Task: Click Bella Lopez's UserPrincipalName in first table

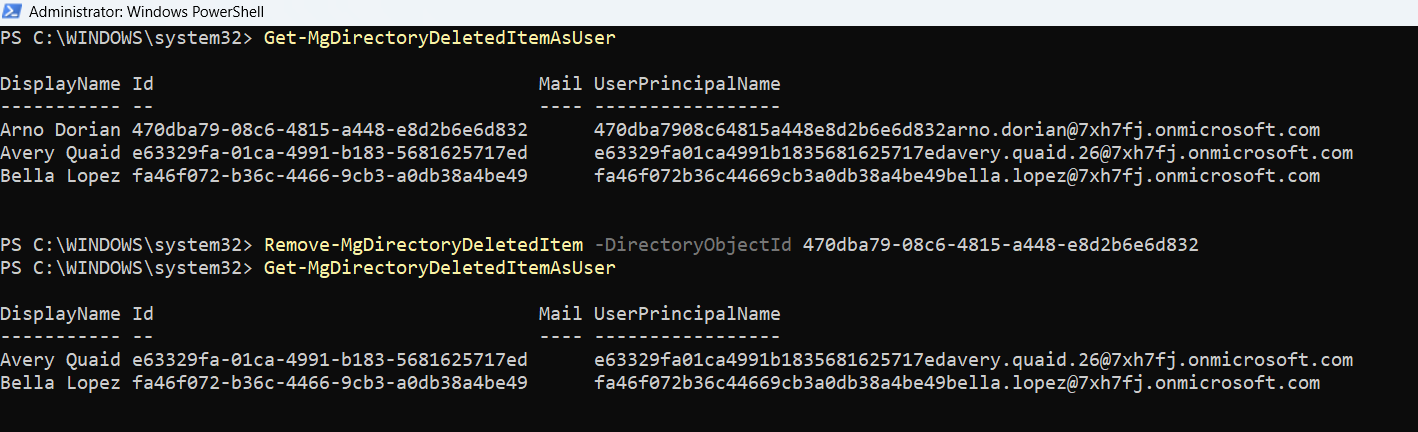Action: point(956,176)
